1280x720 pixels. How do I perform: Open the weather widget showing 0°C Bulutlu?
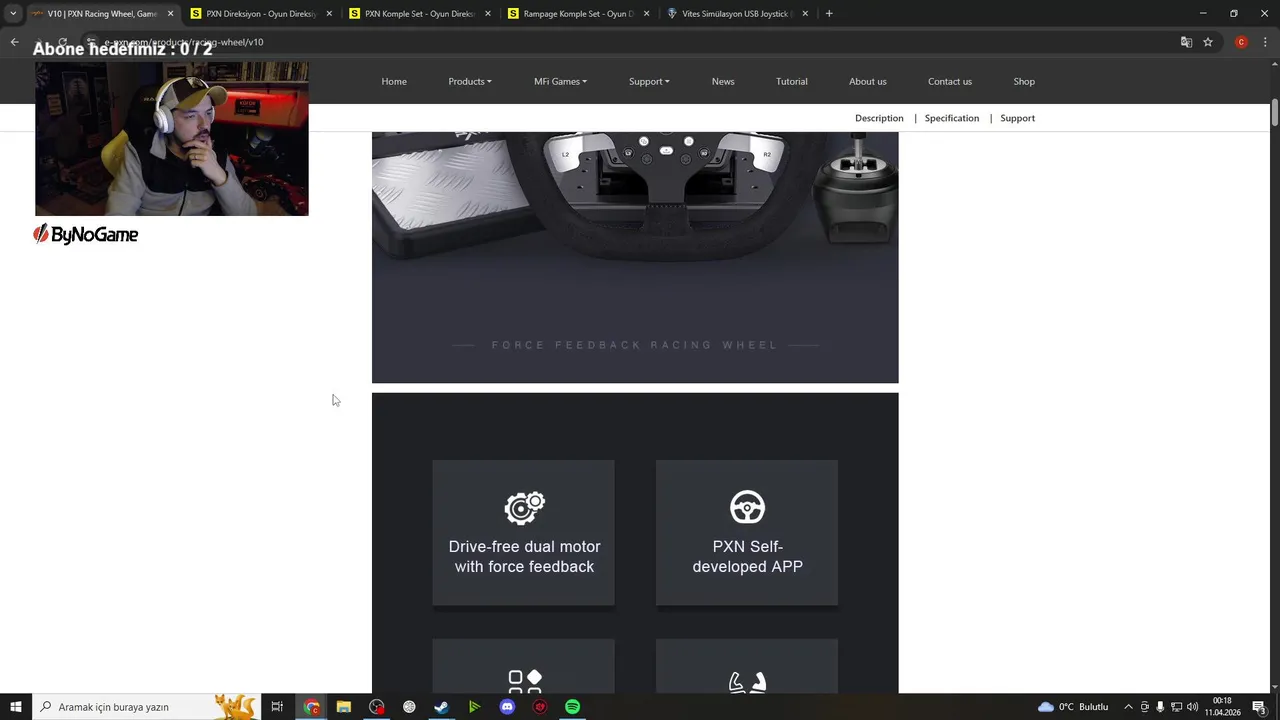pyautogui.click(x=1073, y=707)
